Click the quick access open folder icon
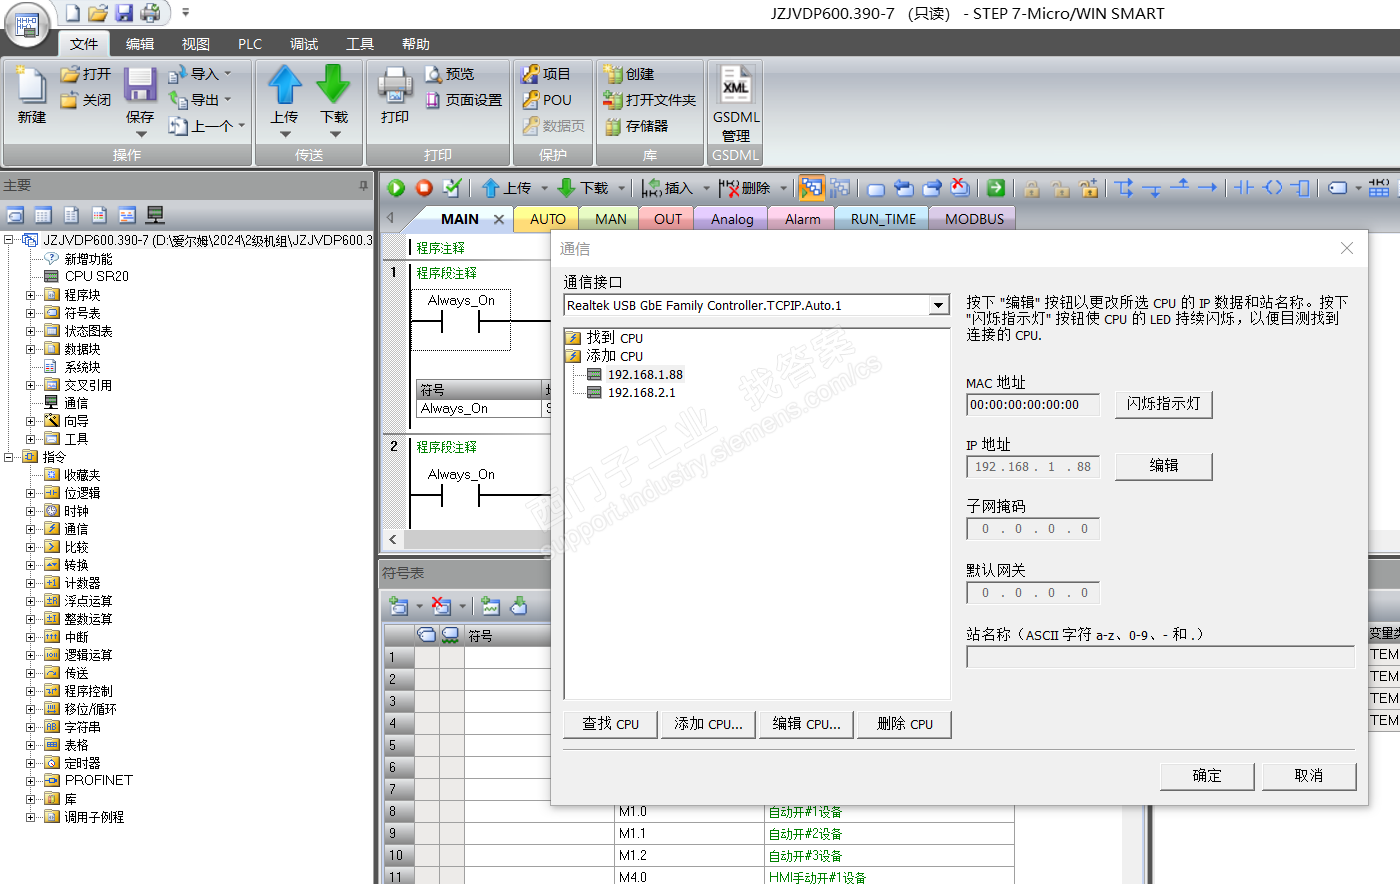 click(98, 13)
